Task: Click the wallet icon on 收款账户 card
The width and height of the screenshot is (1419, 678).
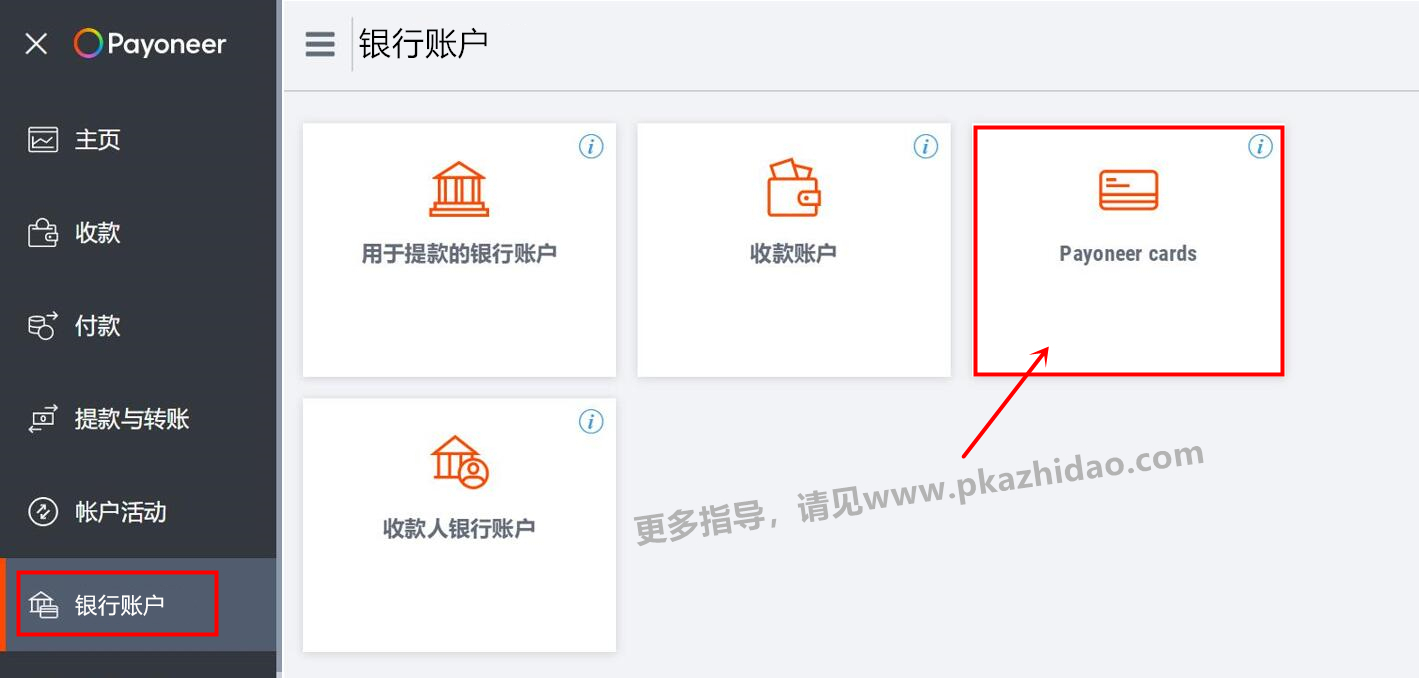Action: point(793,188)
